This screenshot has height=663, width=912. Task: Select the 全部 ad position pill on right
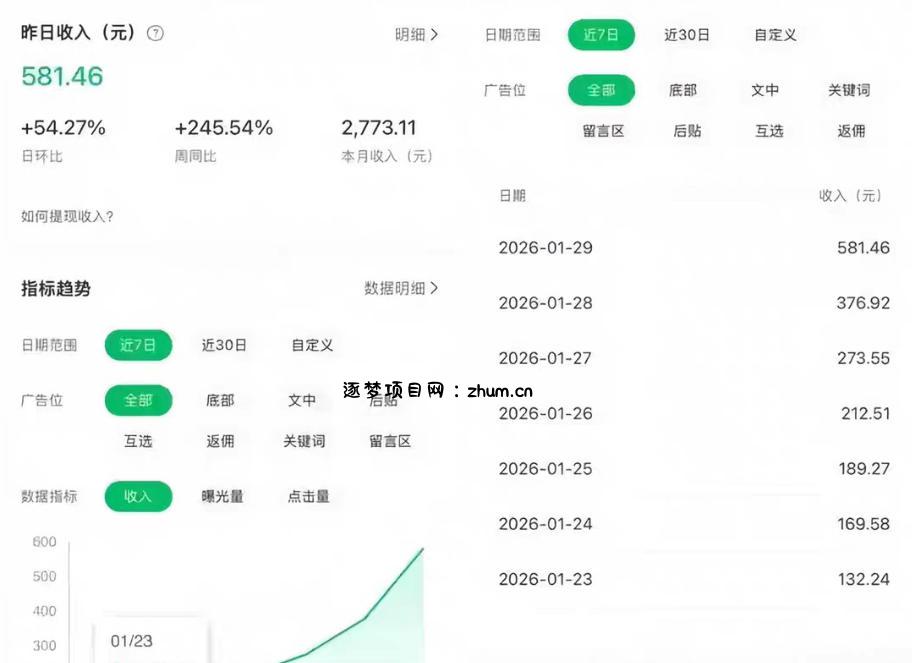pyautogui.click(x=601, y=90)
